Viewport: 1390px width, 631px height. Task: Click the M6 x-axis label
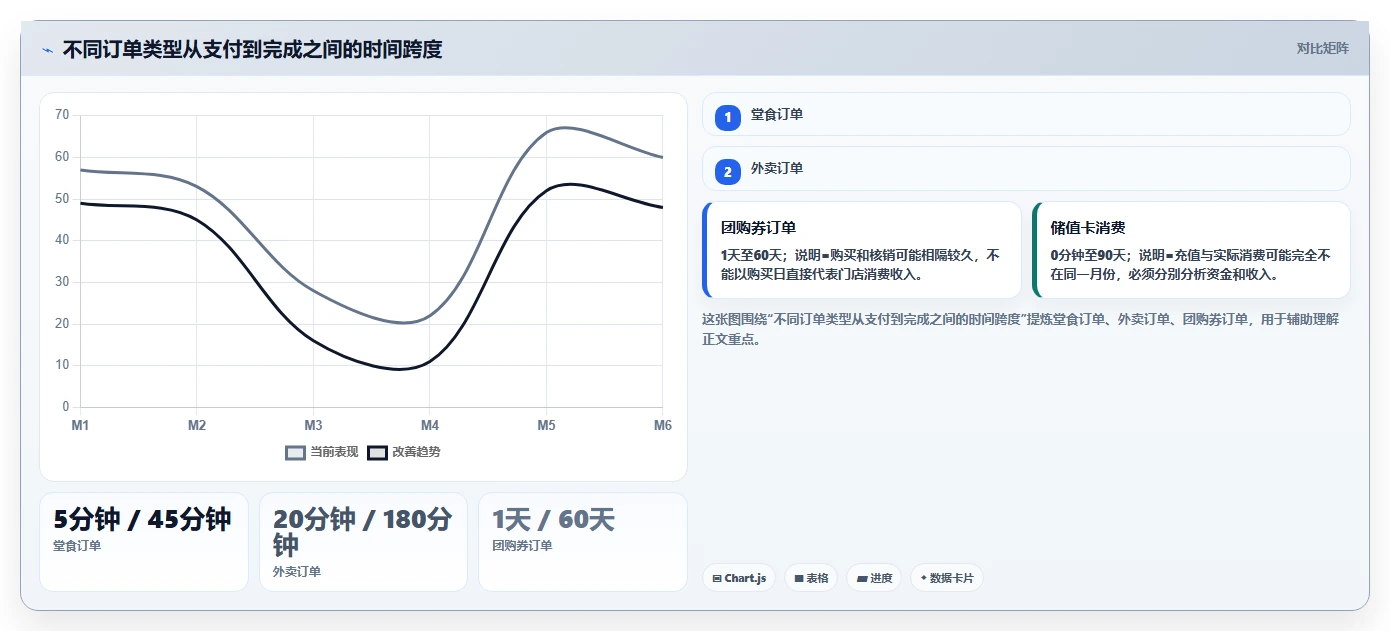tap(663, 426)
